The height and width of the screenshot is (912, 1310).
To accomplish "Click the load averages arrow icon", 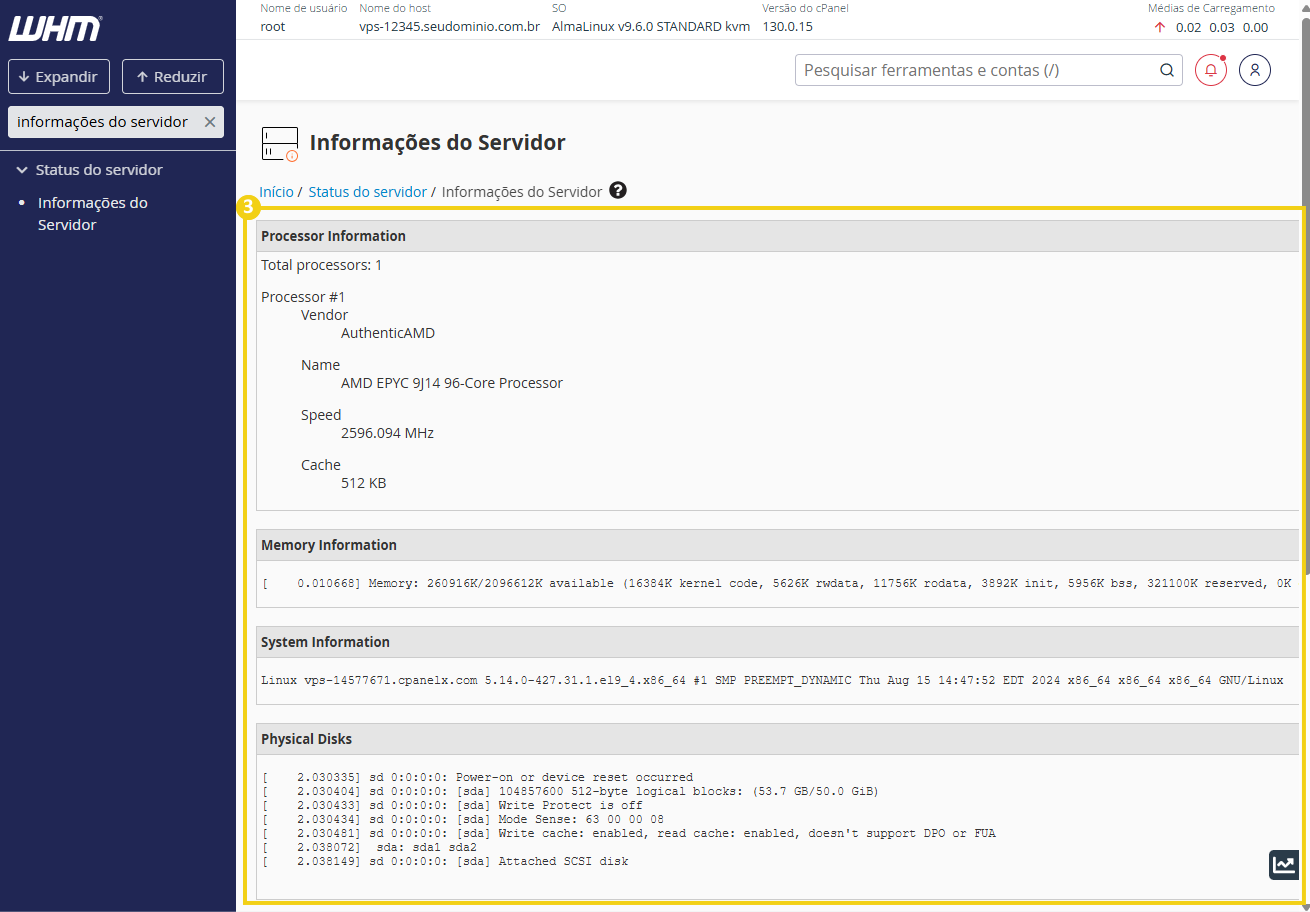I will click(1158, 27).
